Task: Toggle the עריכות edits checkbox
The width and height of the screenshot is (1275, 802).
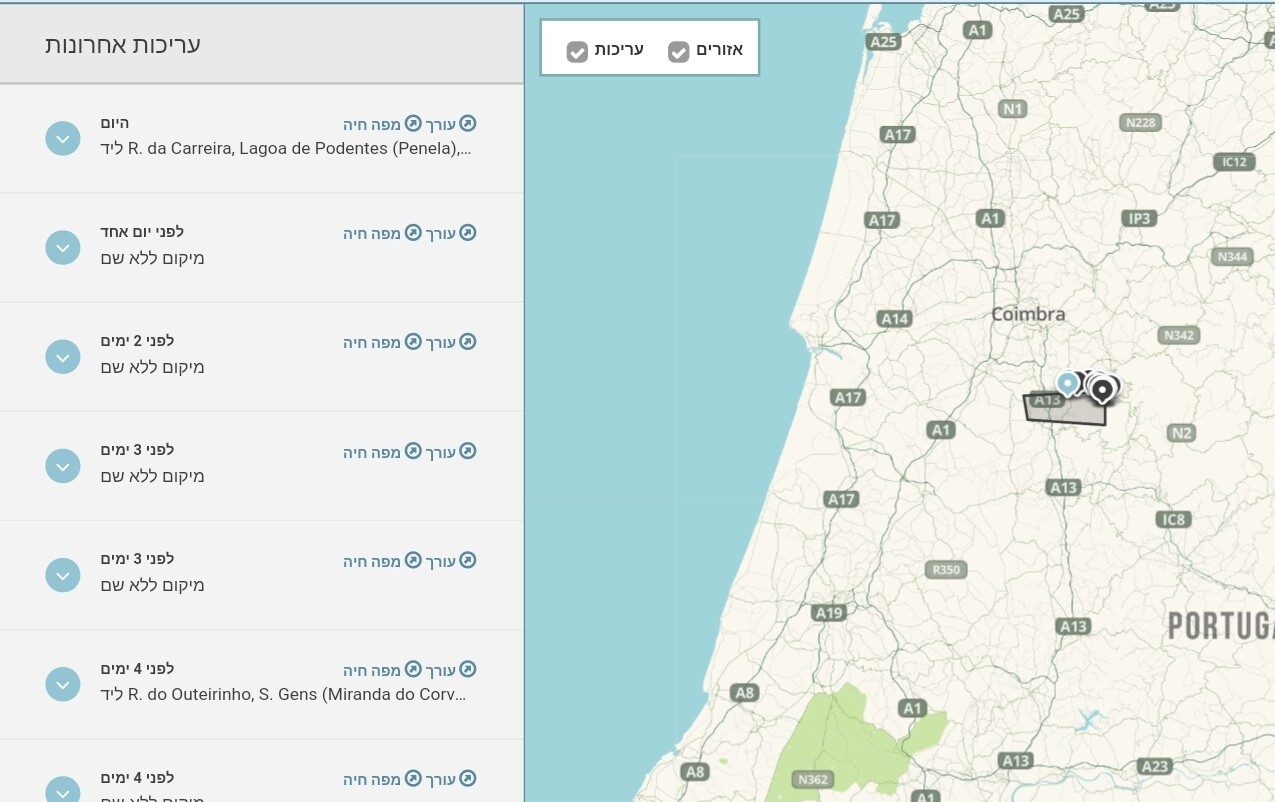Action: pyautogui.click(x=577, y=51)
